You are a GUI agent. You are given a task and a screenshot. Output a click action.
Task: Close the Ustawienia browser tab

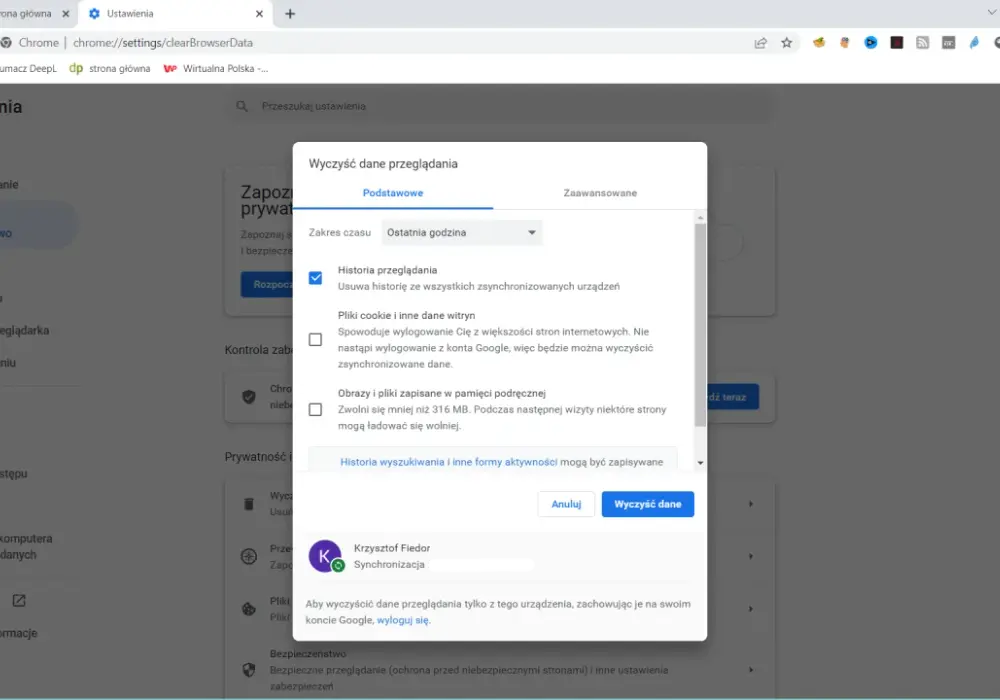click(259, 13)
